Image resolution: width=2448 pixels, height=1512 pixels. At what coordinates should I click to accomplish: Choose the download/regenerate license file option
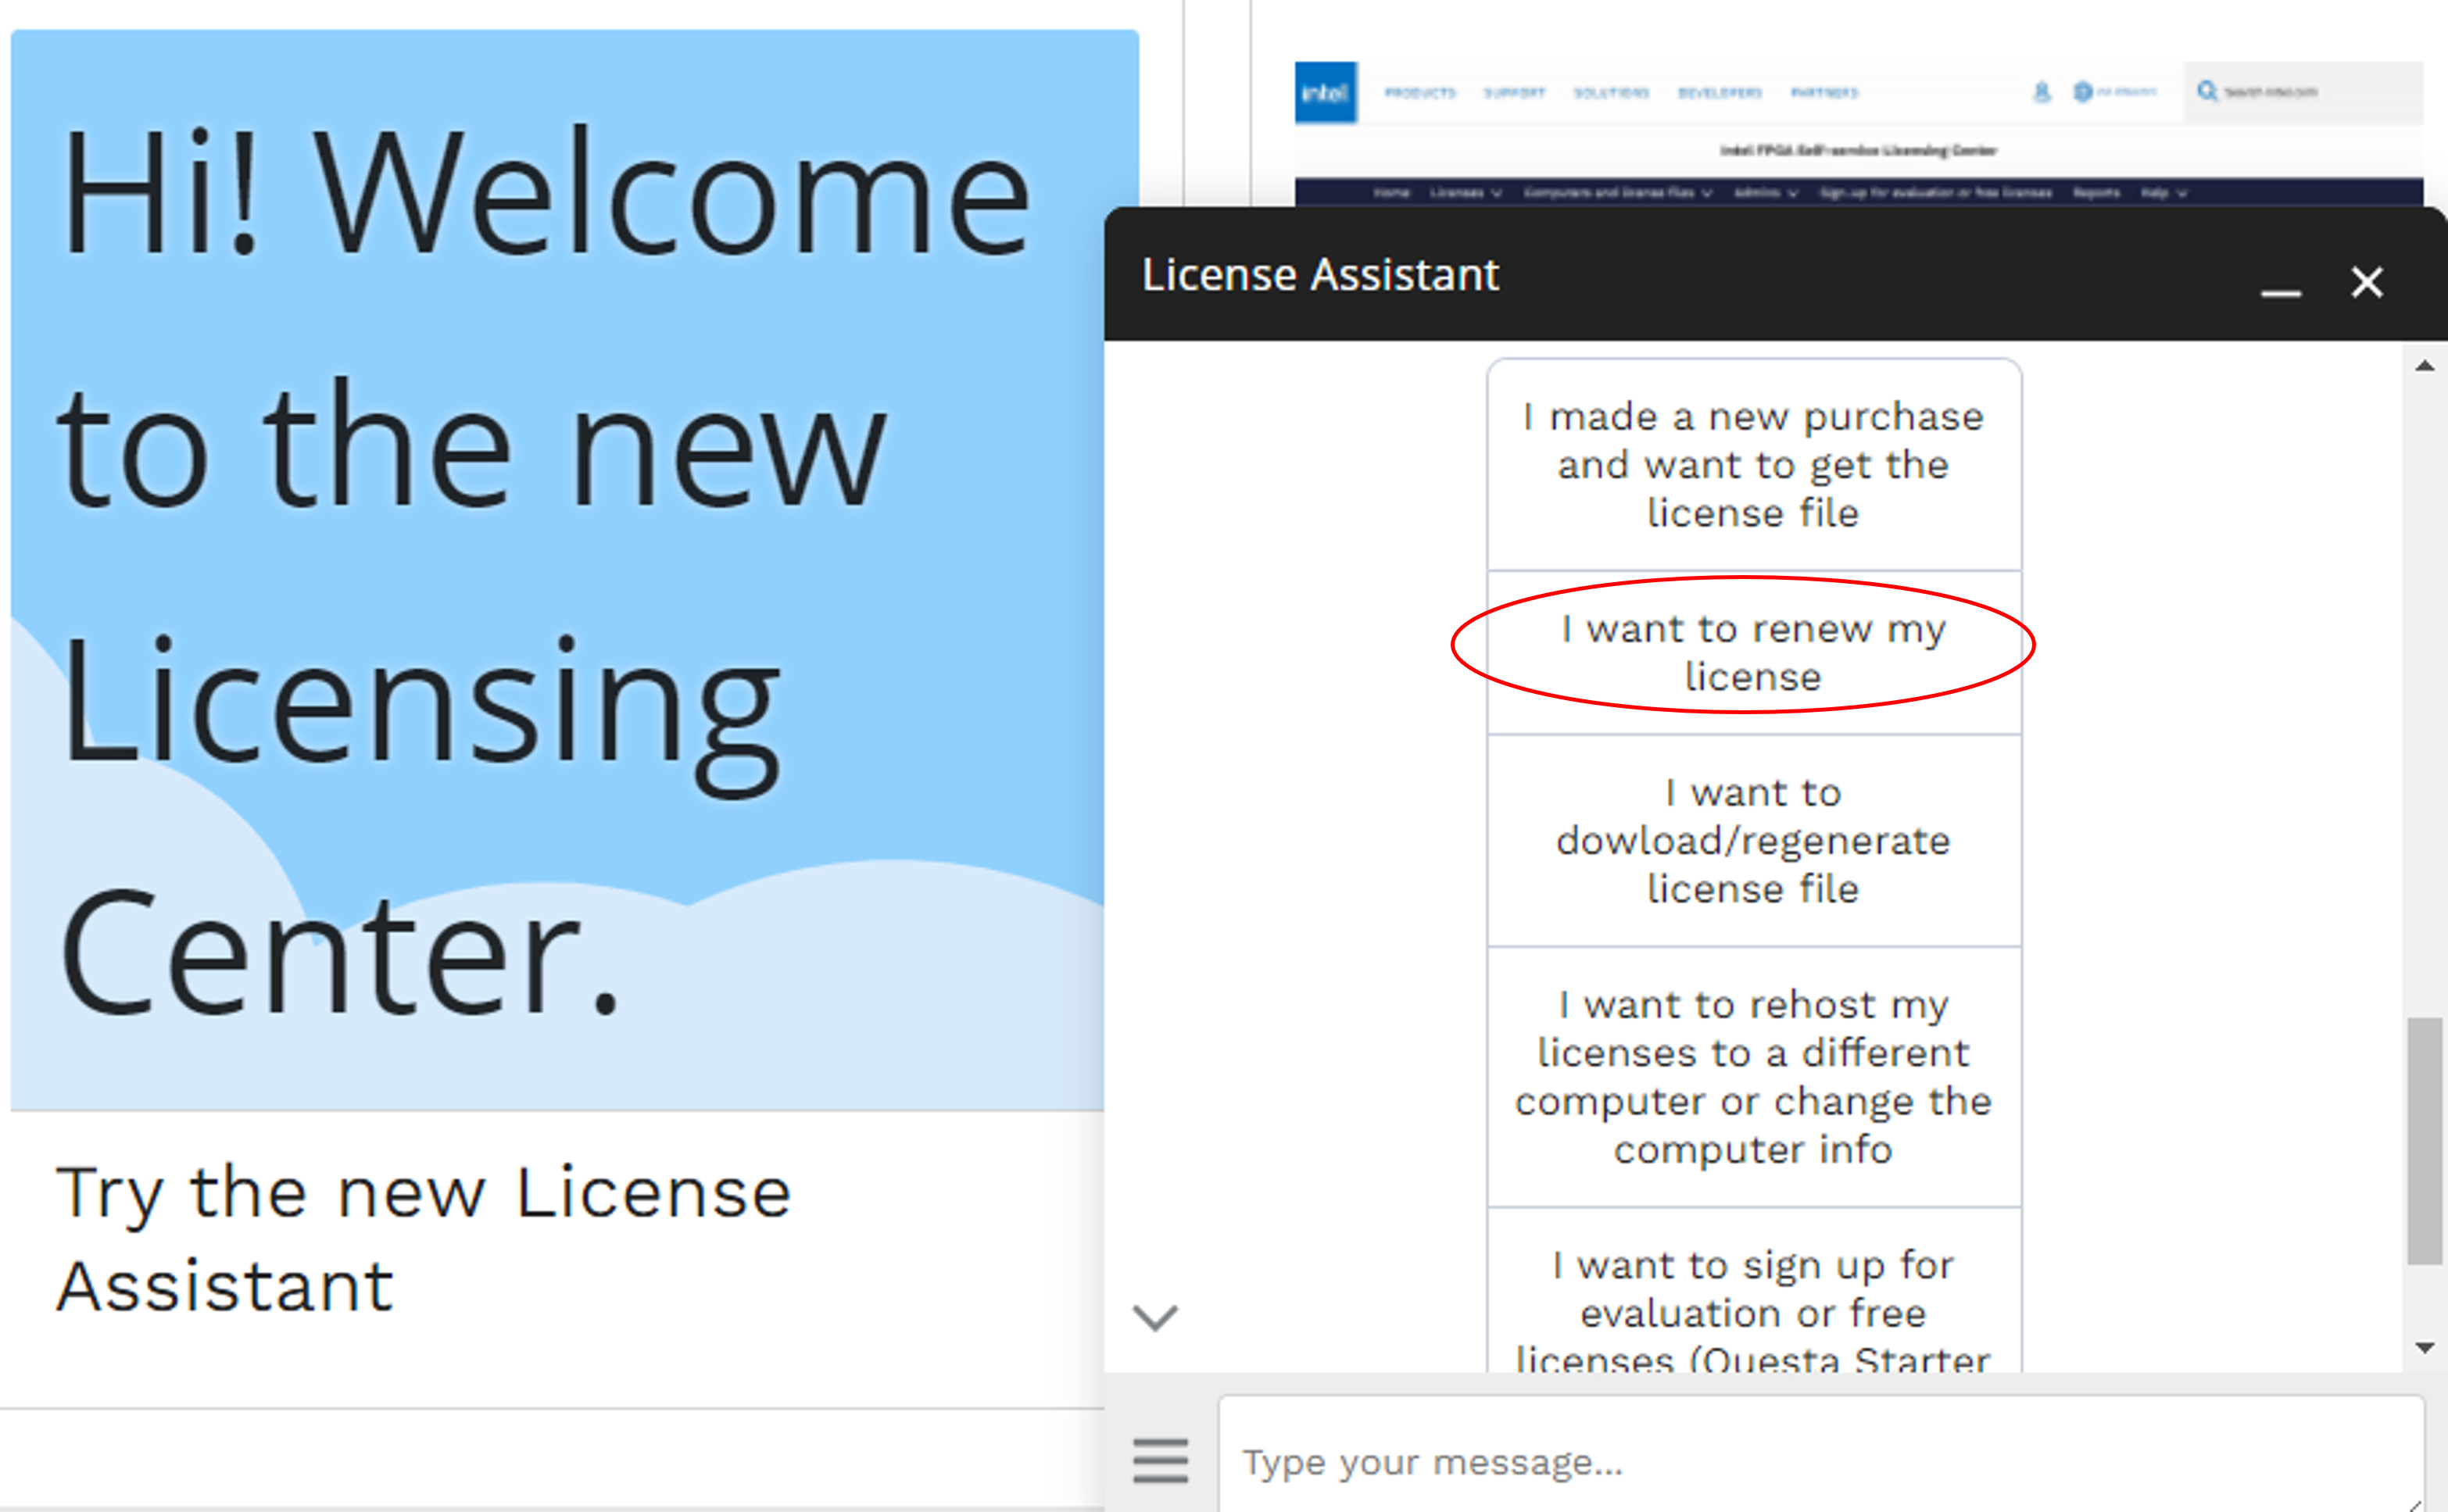(x=1753, y=840)
